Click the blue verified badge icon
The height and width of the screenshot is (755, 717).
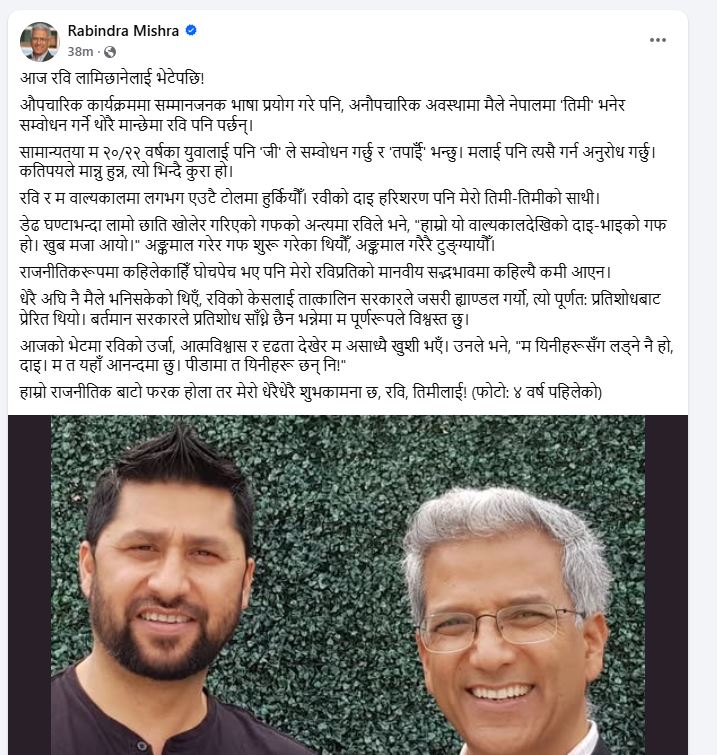click(191, 30)
